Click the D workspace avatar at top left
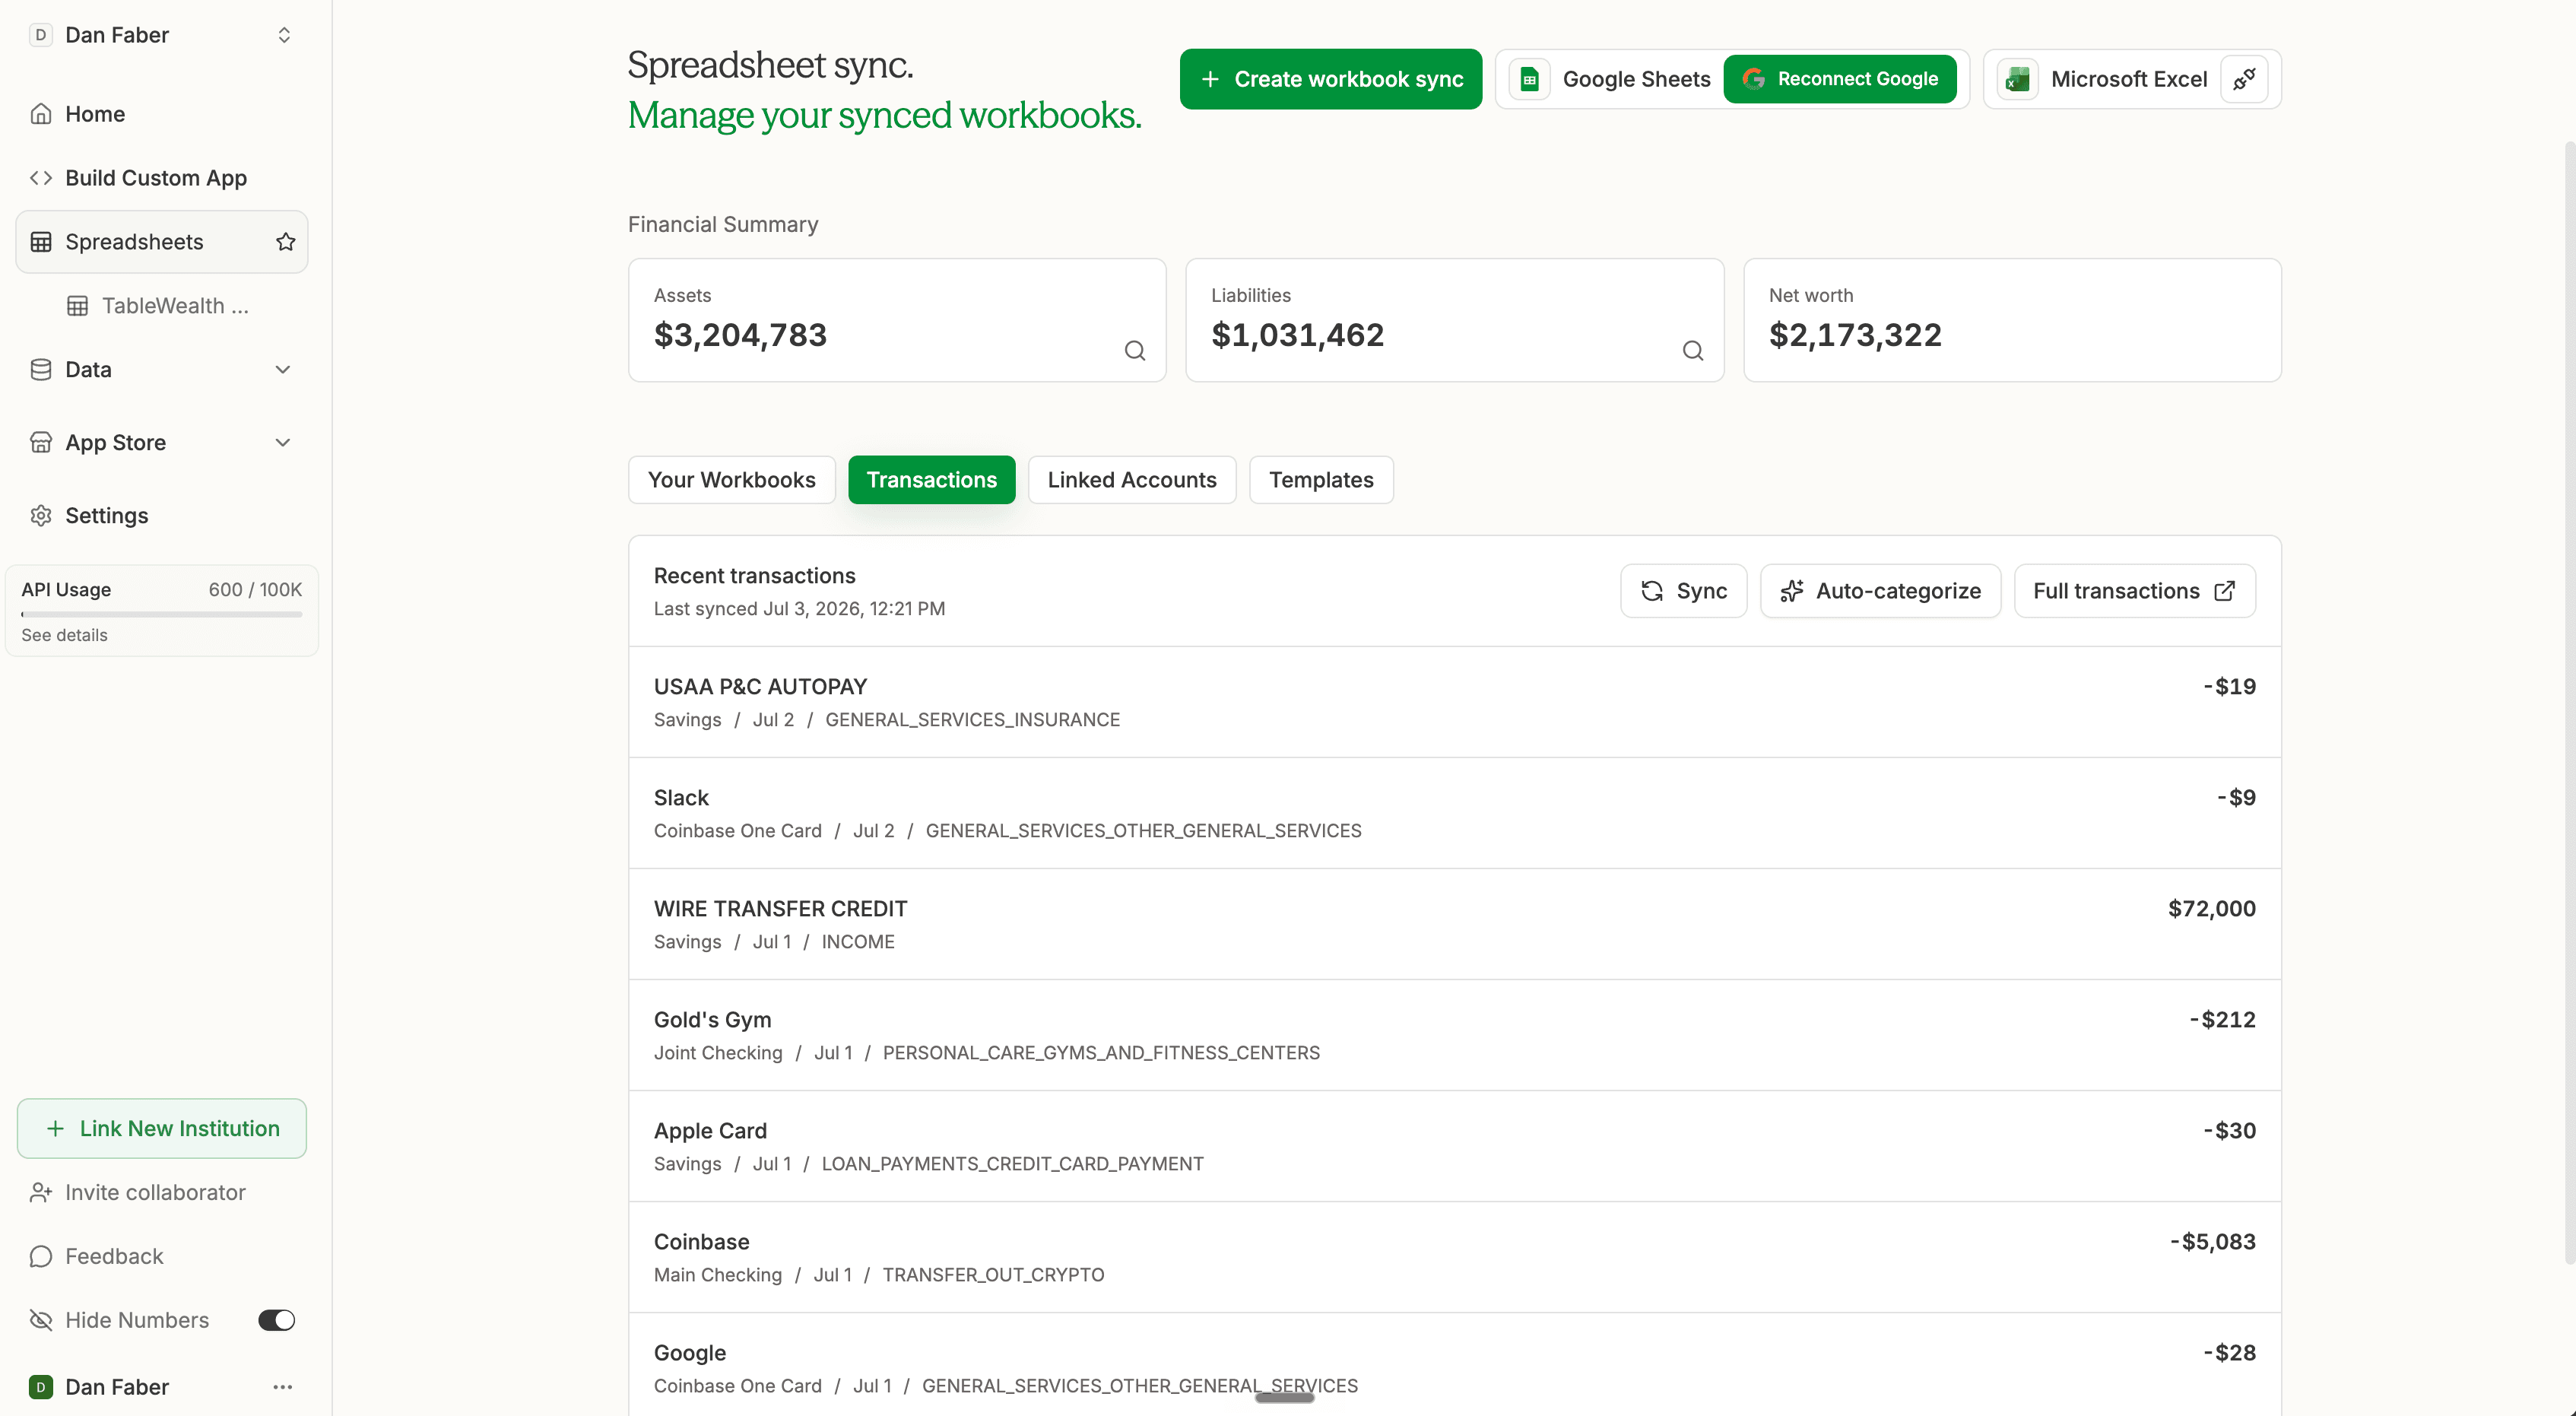2576x1416 pixels. pyautogui.click(x=41, y=35)
